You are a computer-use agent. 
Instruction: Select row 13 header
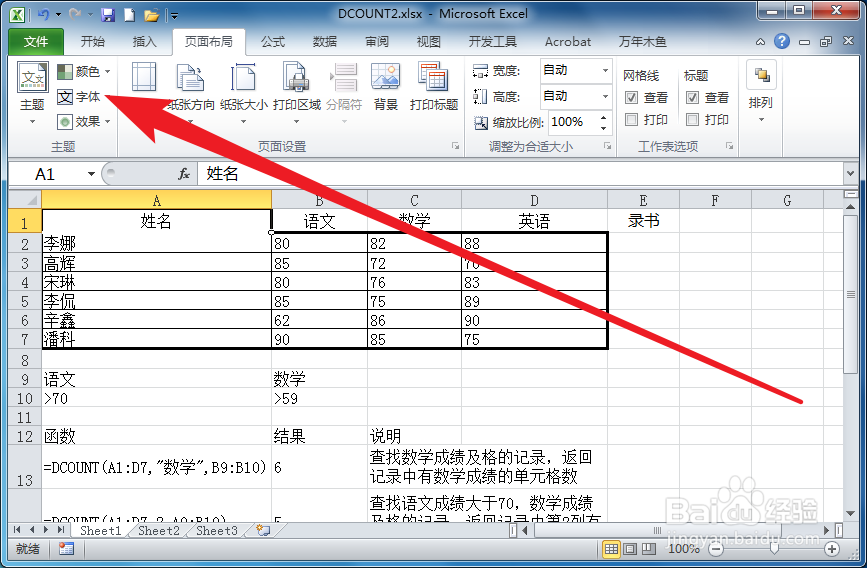(x=25, y=467)
